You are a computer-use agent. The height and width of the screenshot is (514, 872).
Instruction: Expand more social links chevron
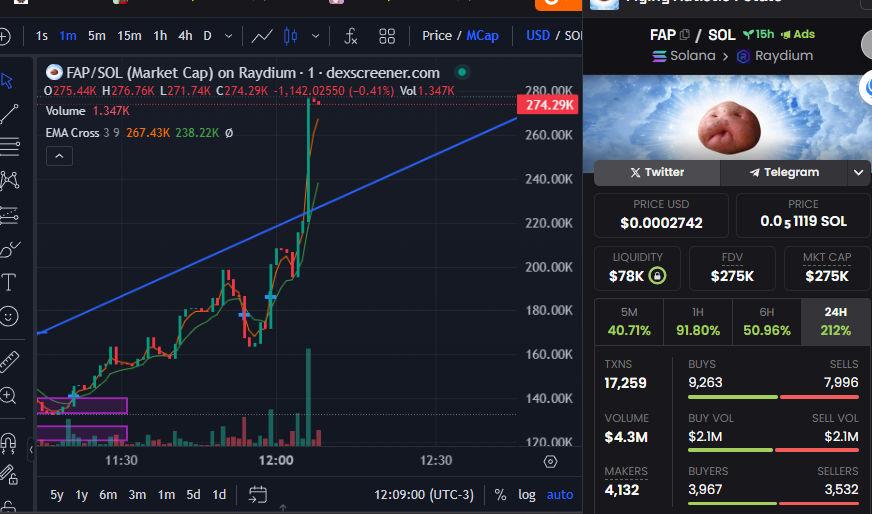(859, 172)
